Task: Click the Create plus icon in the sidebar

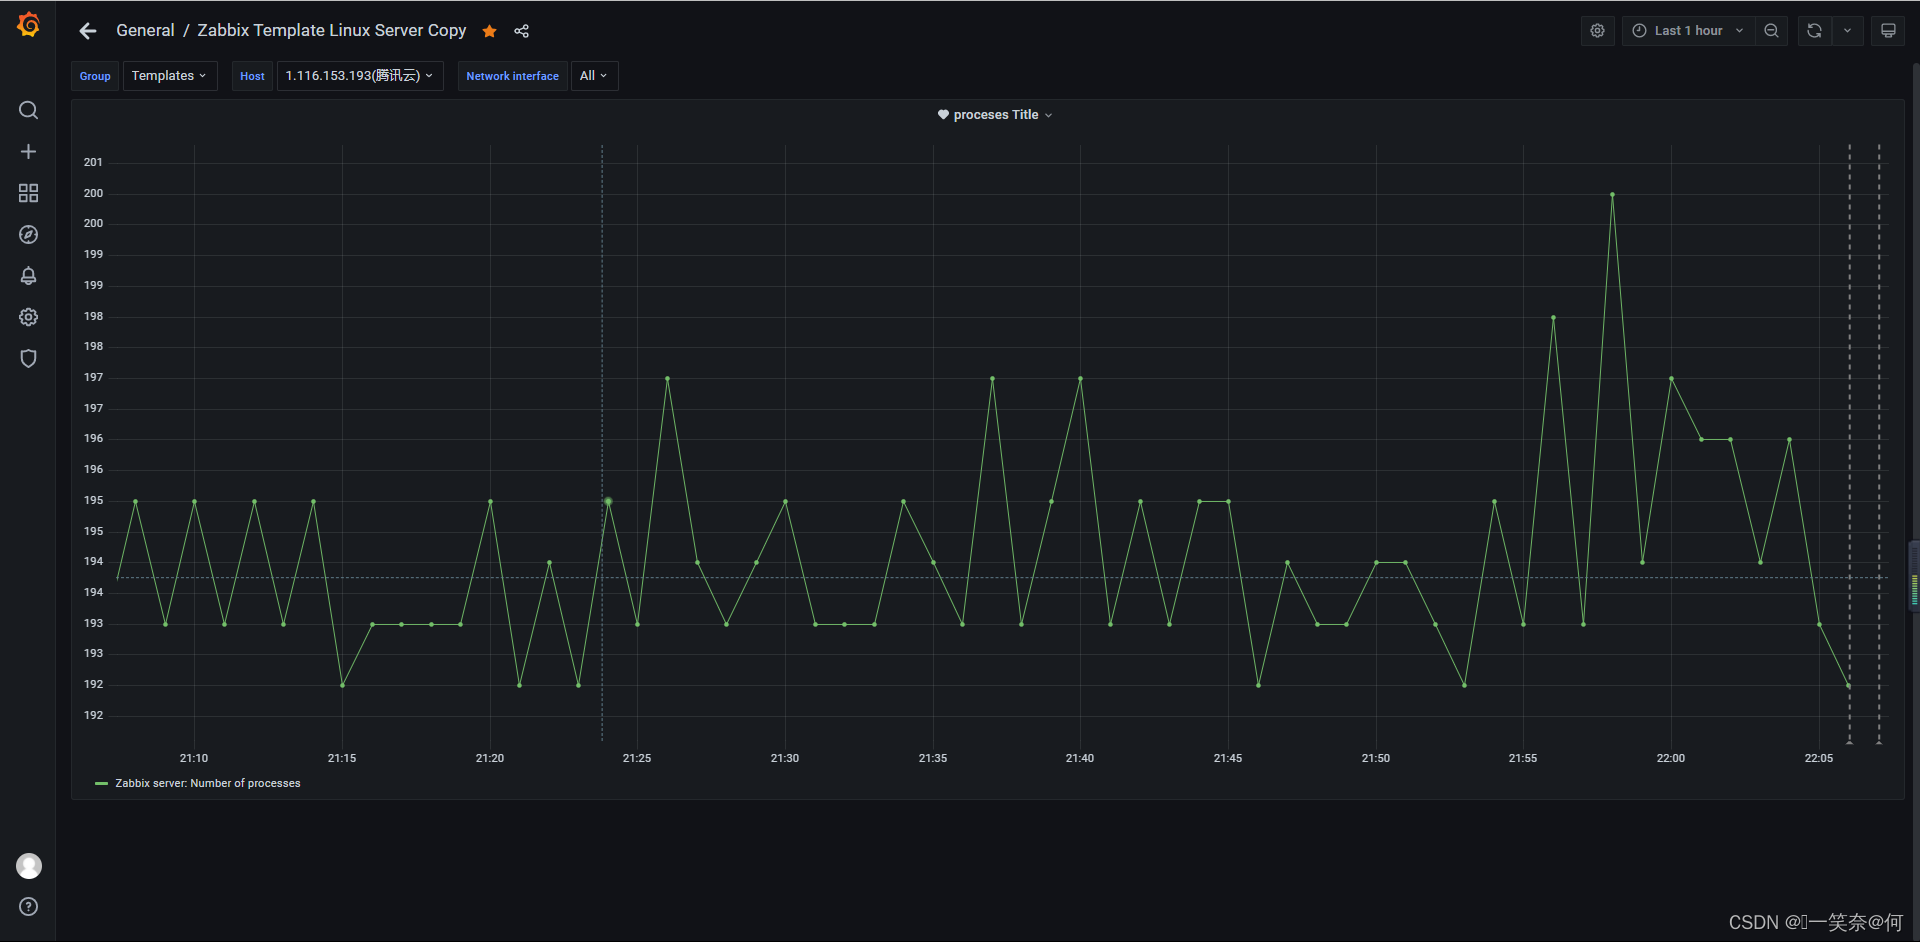Action: pyautogui.click(x=28, y=152)
